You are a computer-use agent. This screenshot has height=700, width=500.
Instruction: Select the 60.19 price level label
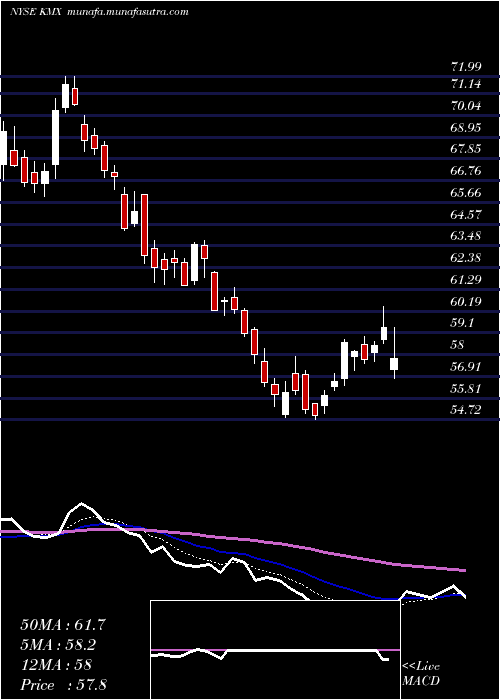[467, 302]
